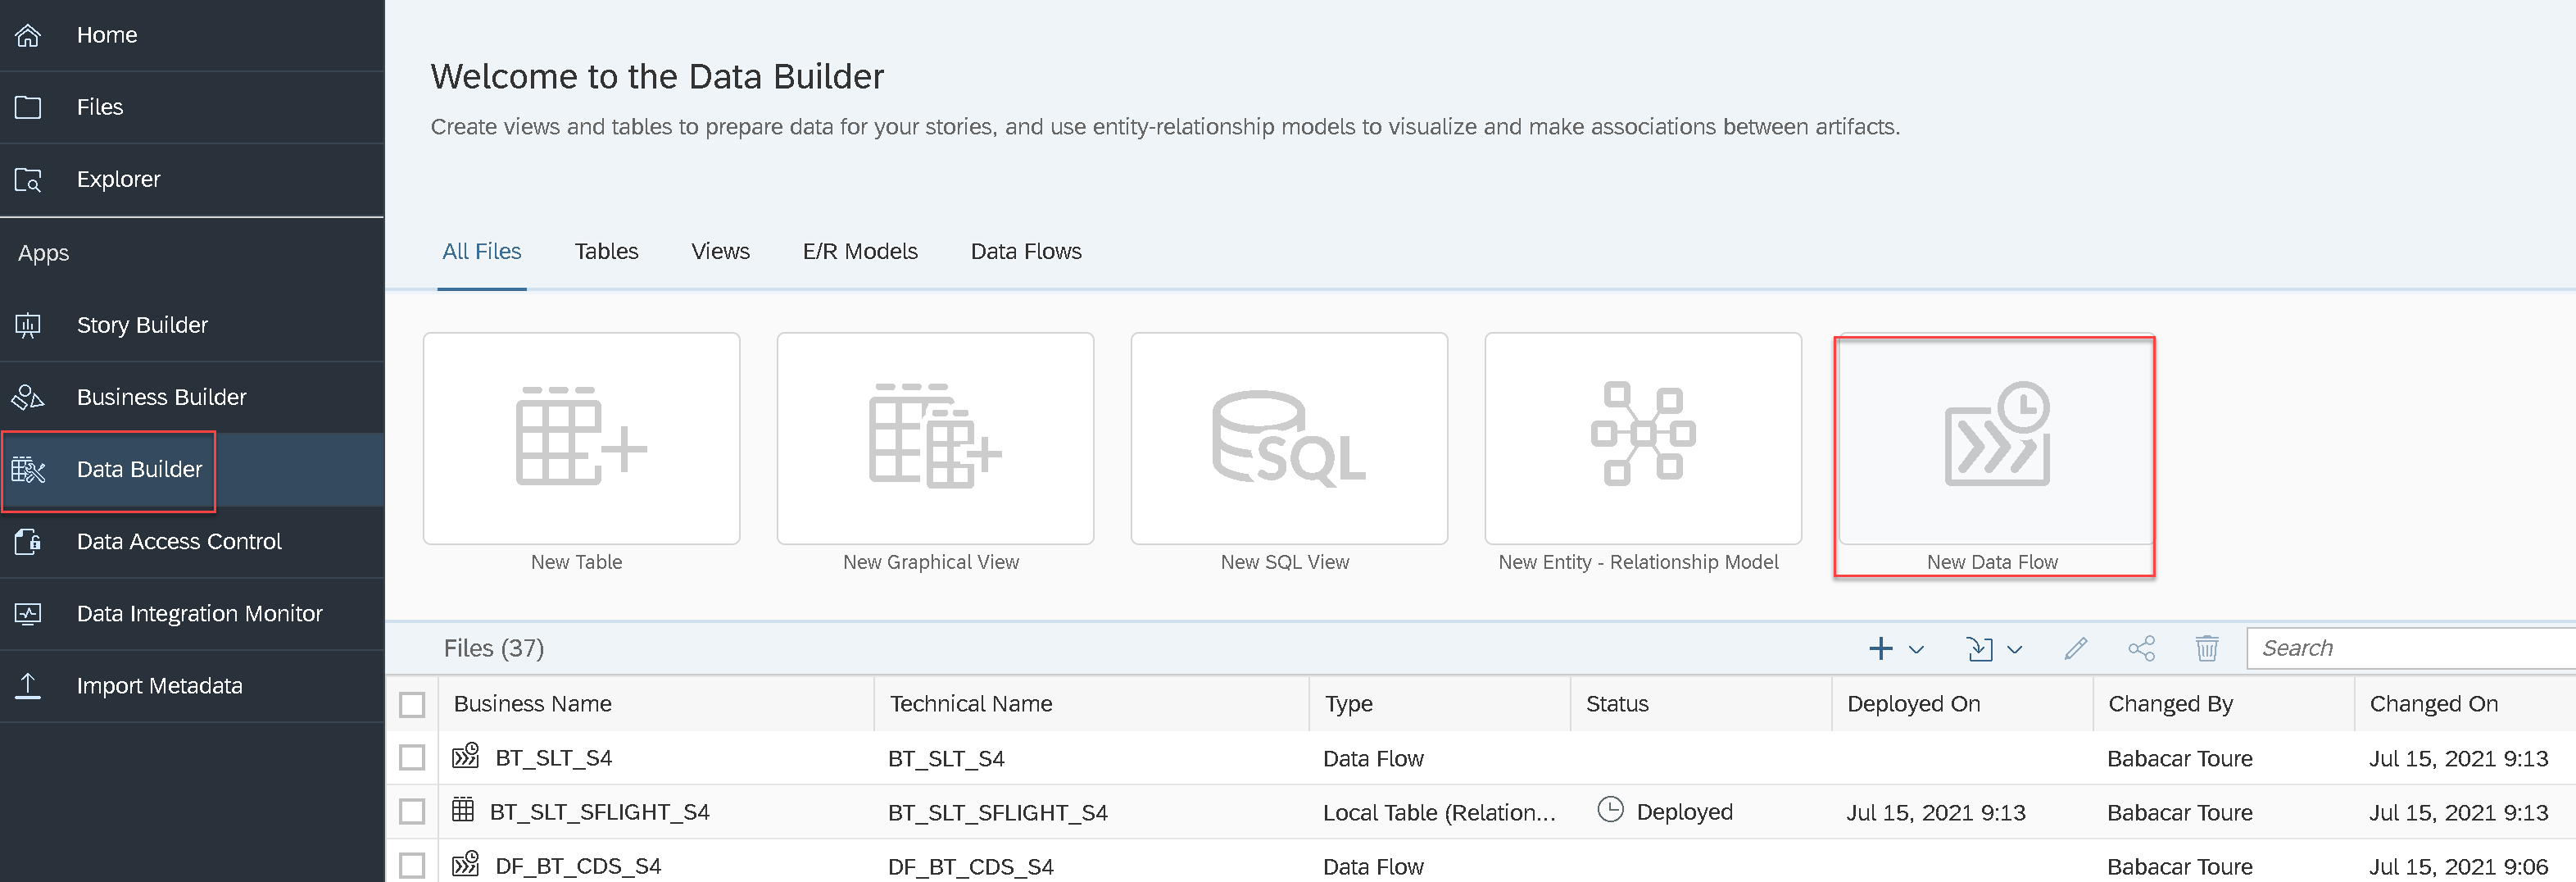Check the BT_SLT_S4 row checkbox
Viewport: 2576px width, 882px height.
pyautogui.click(x=412, y=758)
